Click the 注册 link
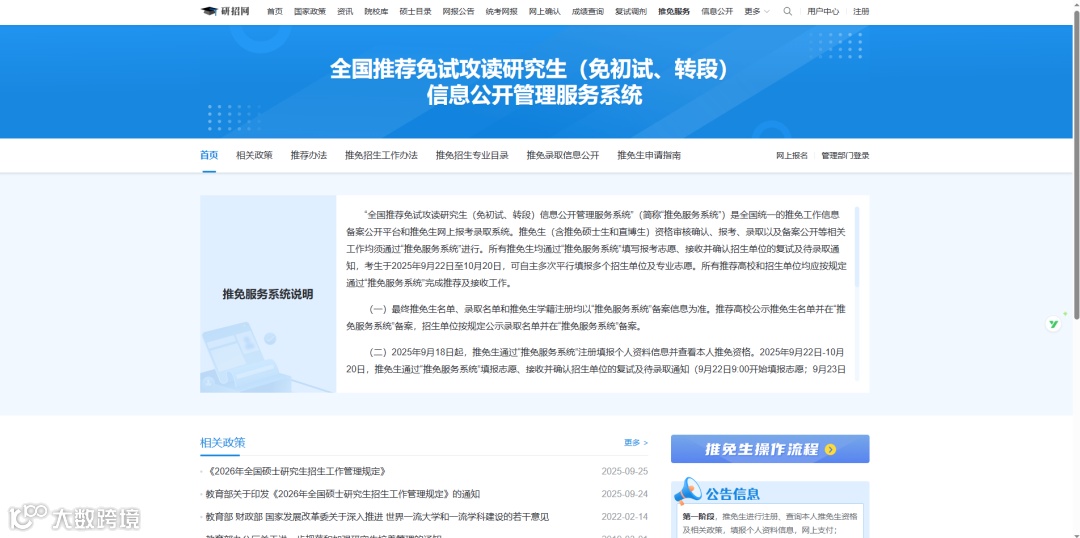1080x538 pixels. (861, 11)
